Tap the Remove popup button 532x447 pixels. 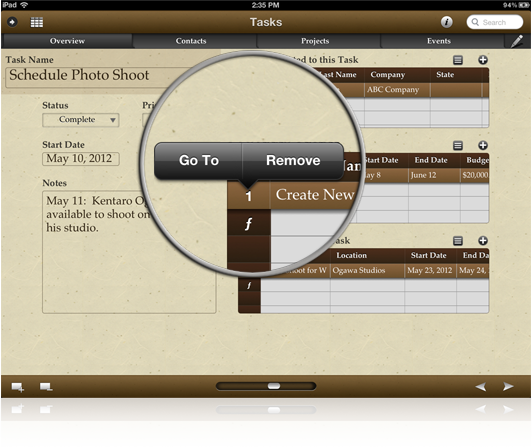pyautogui.click(x=293, y=160)
